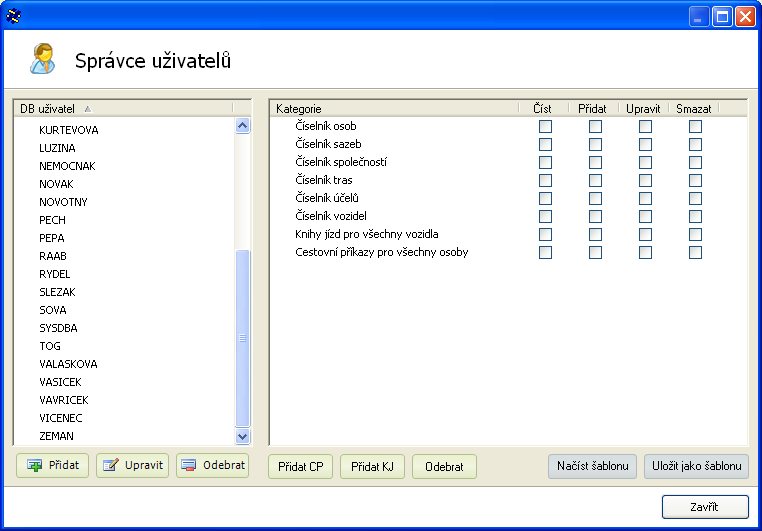Select user ZEMAN
Screen dimensions: 762x531
coord(56,436)
